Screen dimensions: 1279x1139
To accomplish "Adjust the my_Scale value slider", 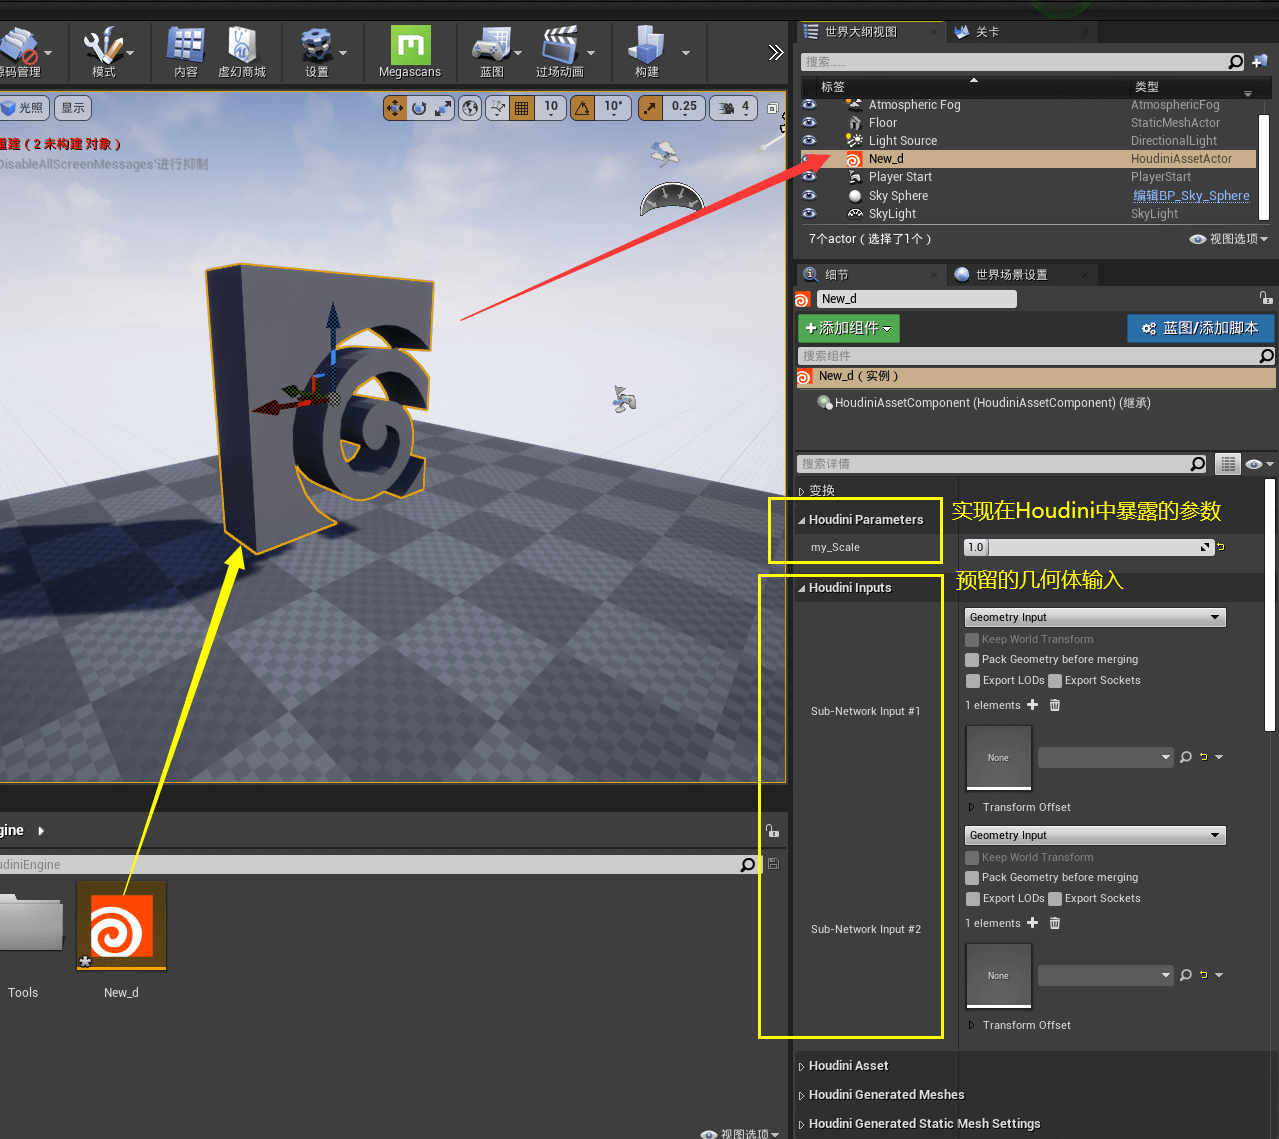I will tap(1089, 547).
